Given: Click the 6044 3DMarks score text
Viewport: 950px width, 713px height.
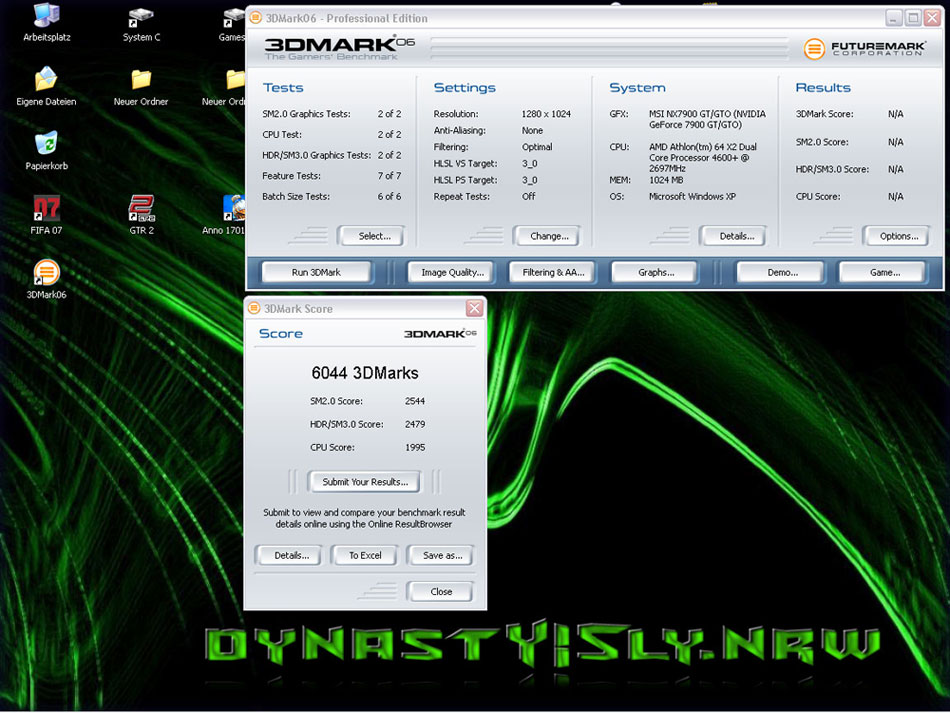Looking at the screenshot, I should 365,373.
